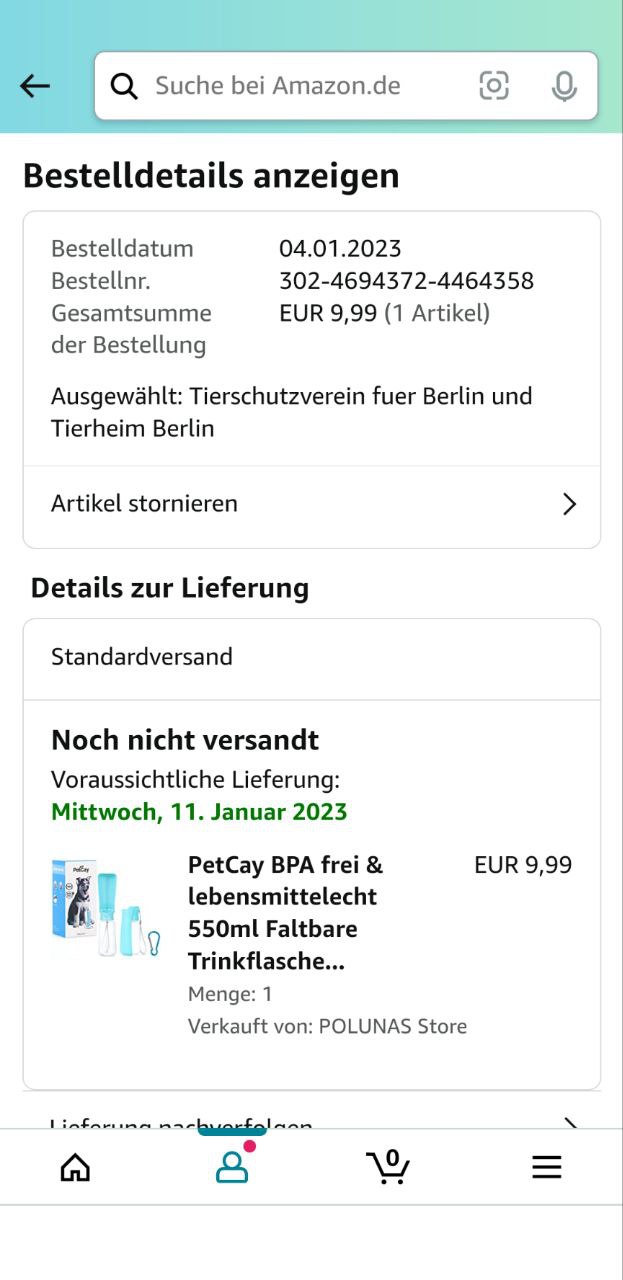This screenshot has height=1280, width=623.
Task: Open the hamburger menu icon
Action: (x=546, y=1166)
